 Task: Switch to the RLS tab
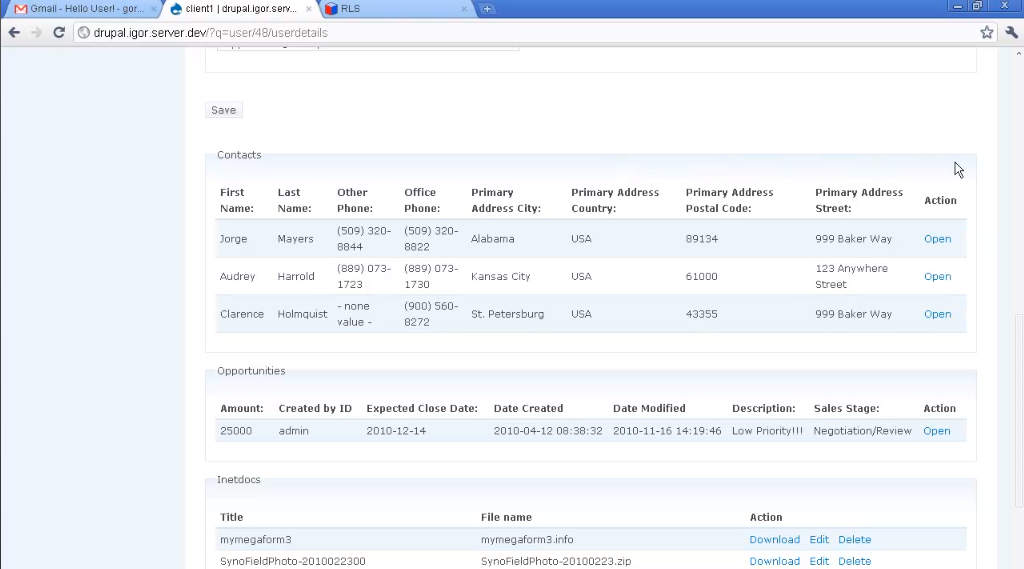pyautogui.click(x=396, y=8)
